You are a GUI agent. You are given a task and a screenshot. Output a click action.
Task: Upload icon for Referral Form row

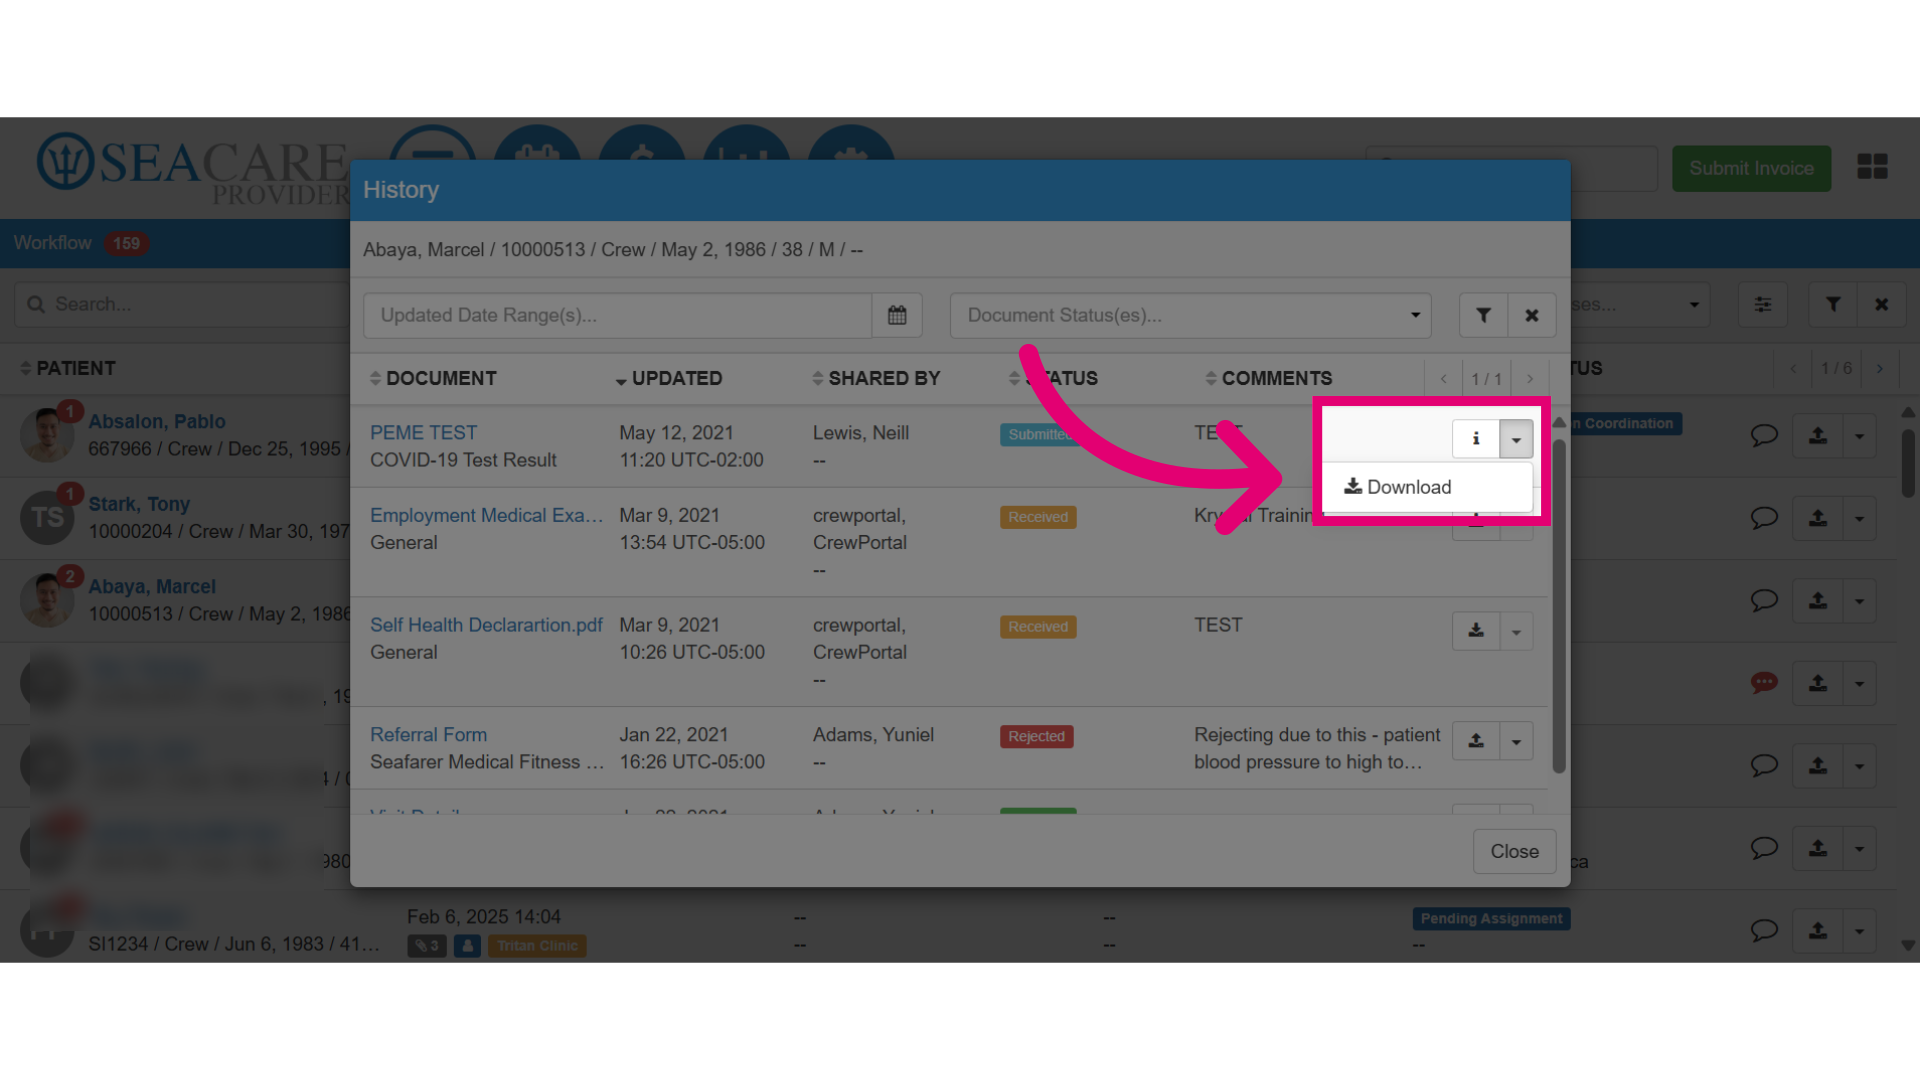point(1476,741)
